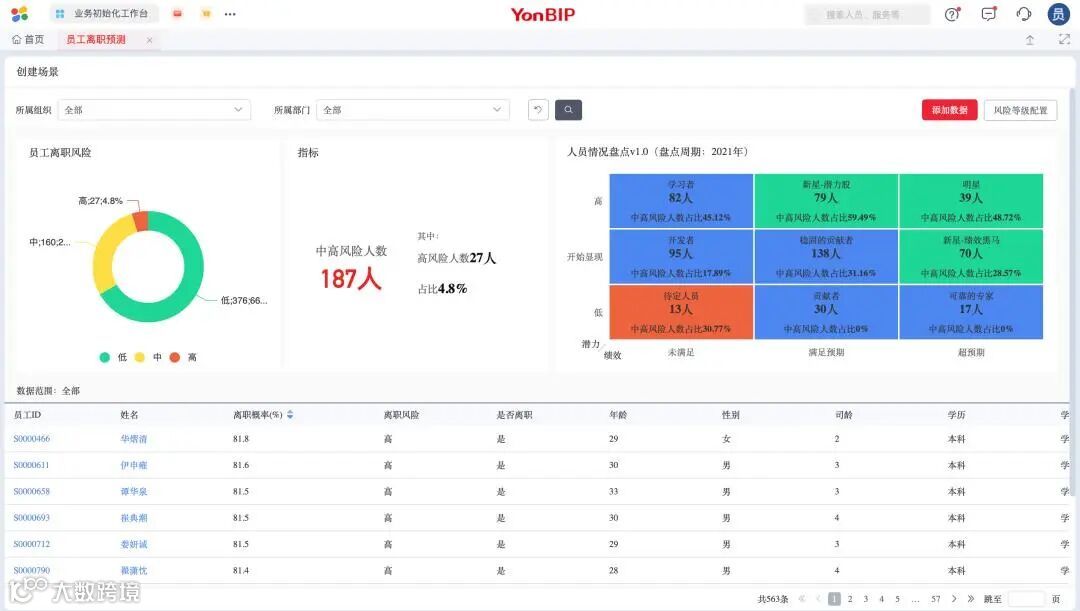Select the 学习者 82人 grid cell
The height and width of the screenshot is (611, 1080).
coord(681,200)
